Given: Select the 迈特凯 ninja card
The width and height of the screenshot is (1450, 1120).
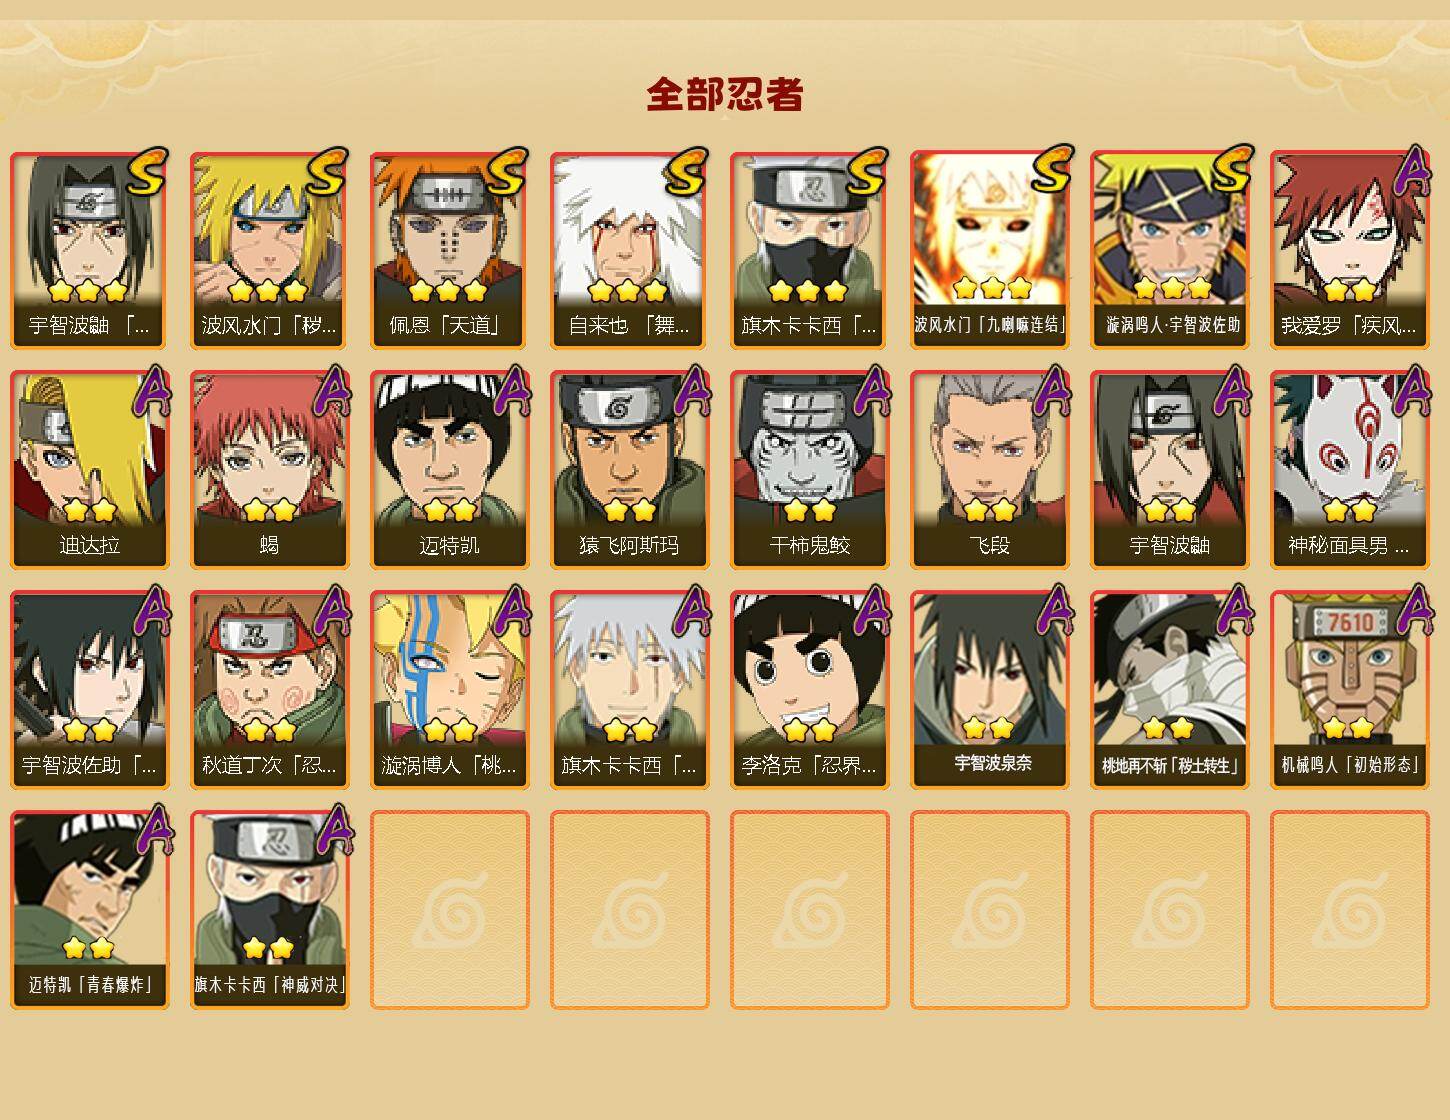Looking at the screenshot, I should pos(449,470).
